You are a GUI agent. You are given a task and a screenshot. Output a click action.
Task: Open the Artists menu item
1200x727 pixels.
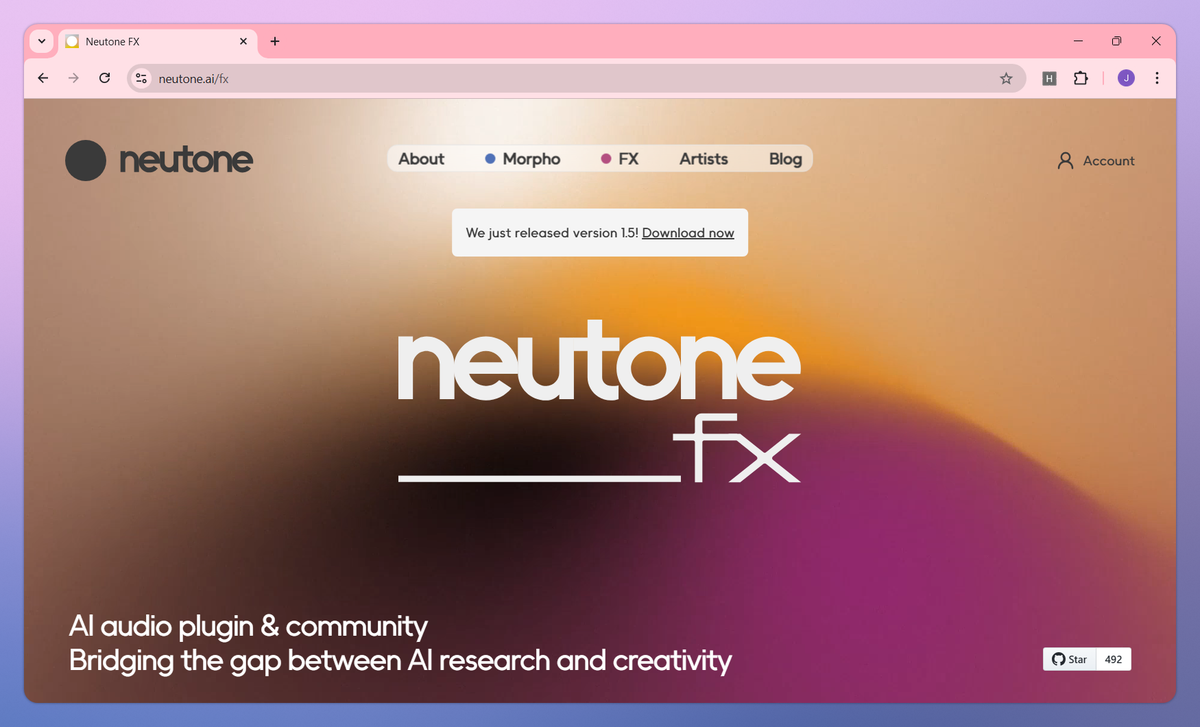(x=704, y=159)
